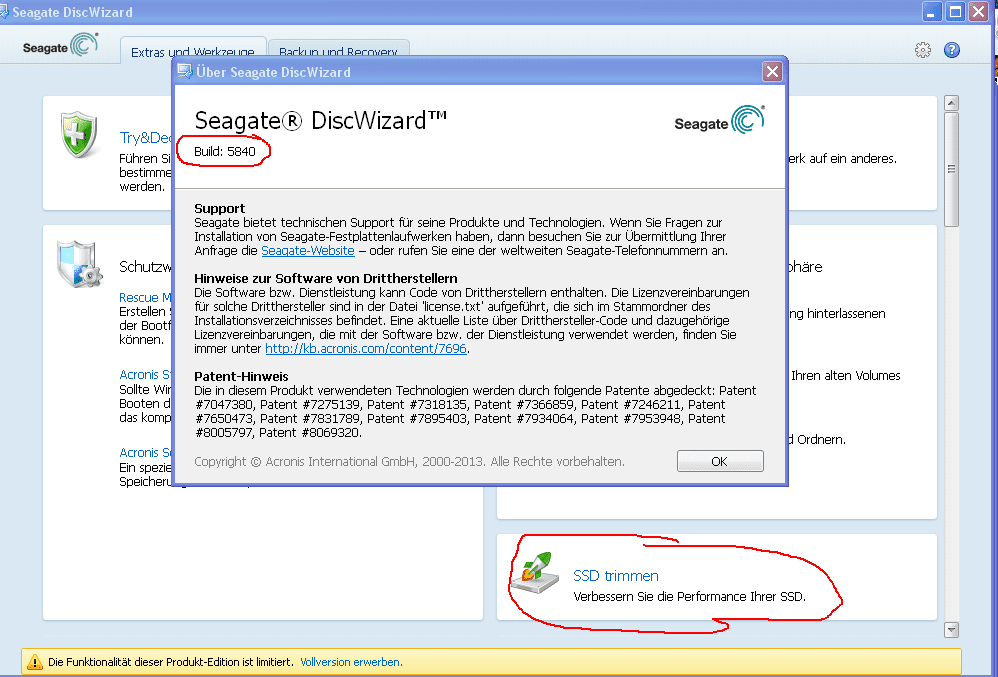Close the Über Seagate DiscWizard dialog
This screenshot has height=677, width=998.
(x=772, y=72)
